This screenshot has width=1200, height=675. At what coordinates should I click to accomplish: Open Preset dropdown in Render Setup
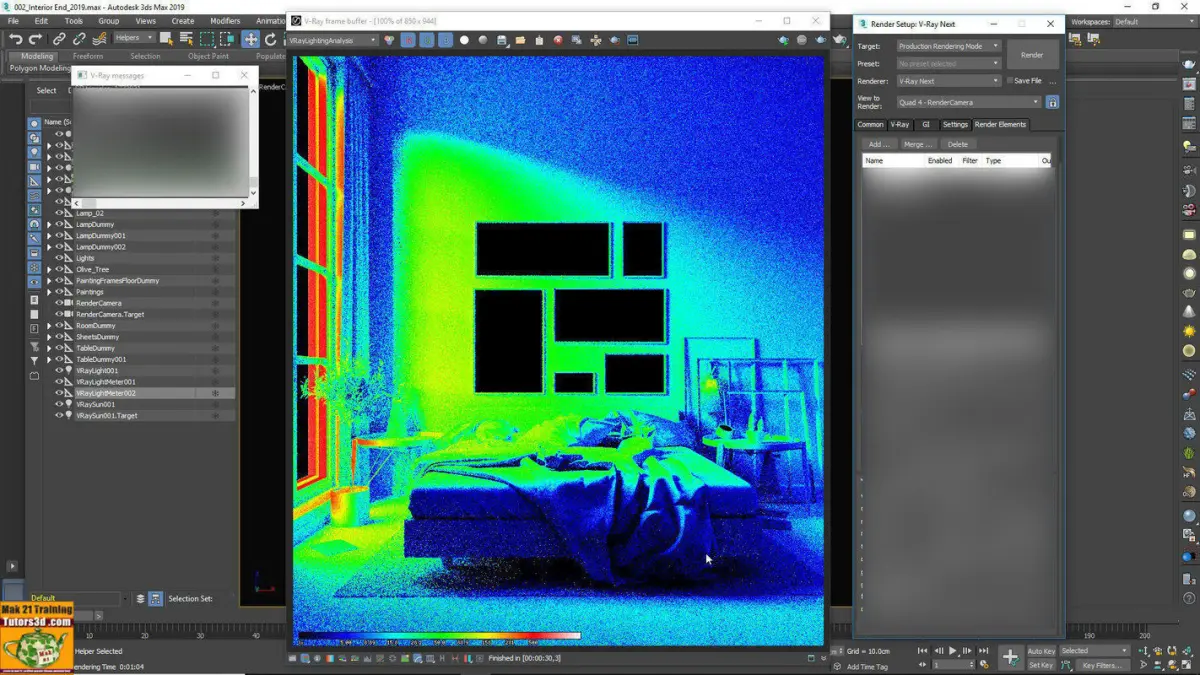[x=948, y=64]
